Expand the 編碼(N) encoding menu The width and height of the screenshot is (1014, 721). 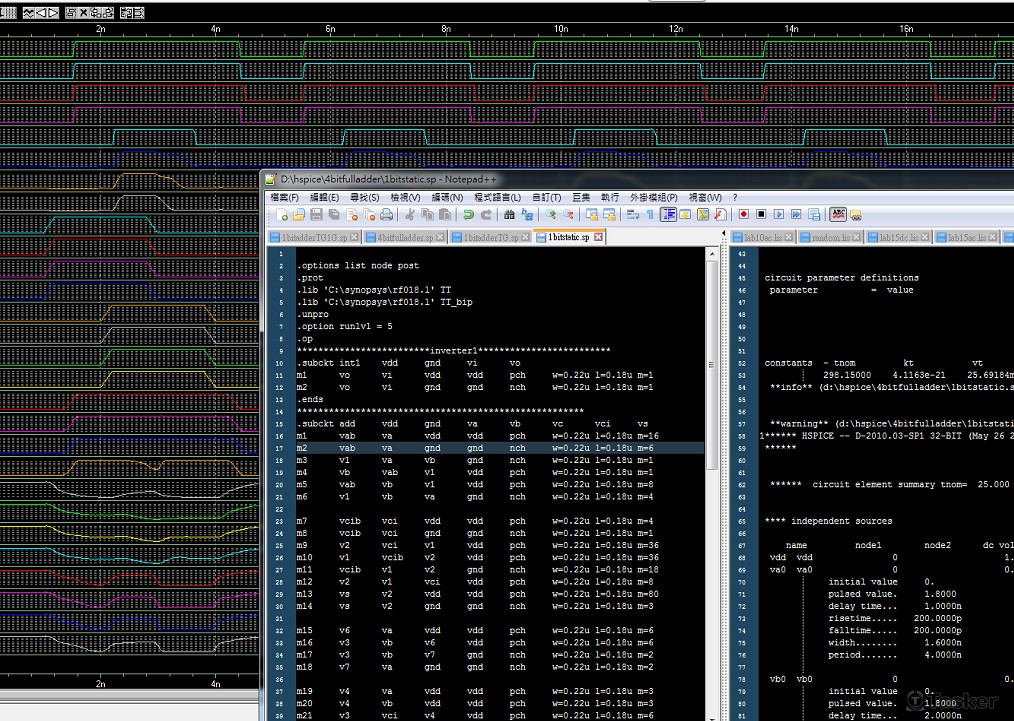(x=448, y=198)
